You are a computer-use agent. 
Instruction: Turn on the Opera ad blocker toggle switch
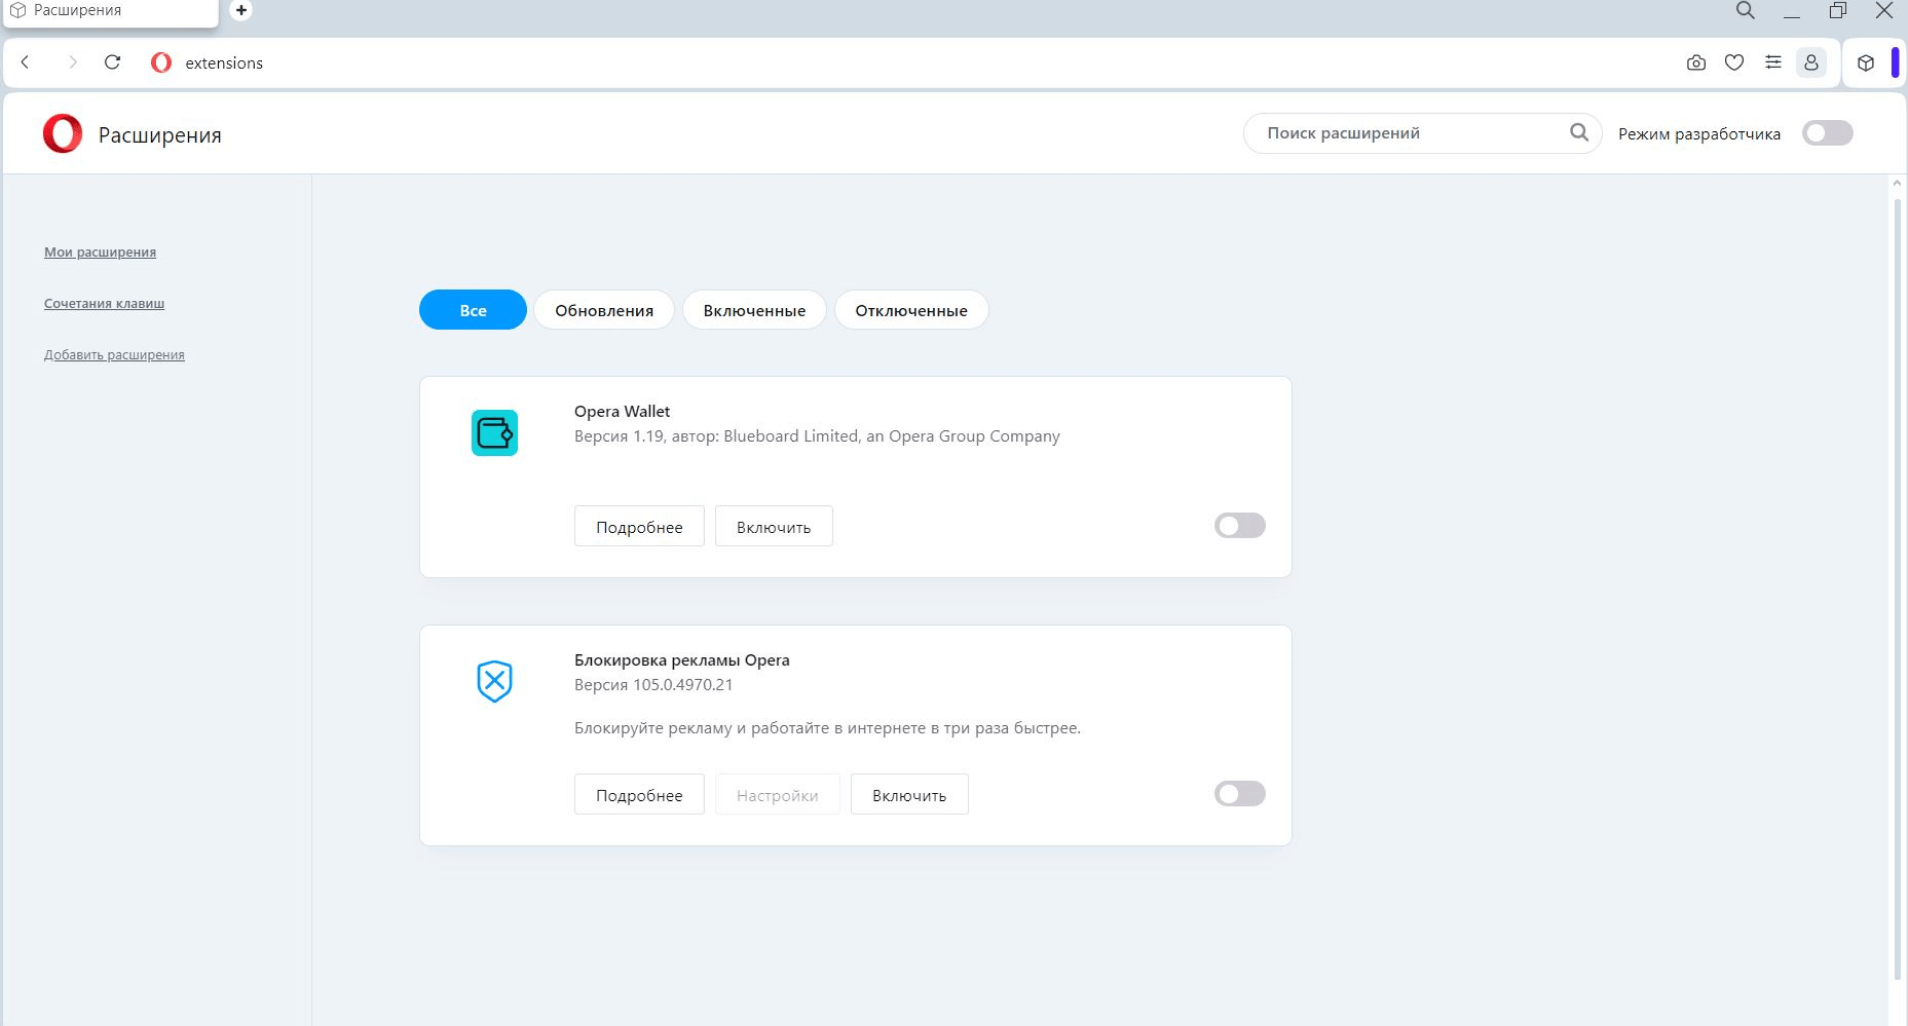click(1239, 794)
